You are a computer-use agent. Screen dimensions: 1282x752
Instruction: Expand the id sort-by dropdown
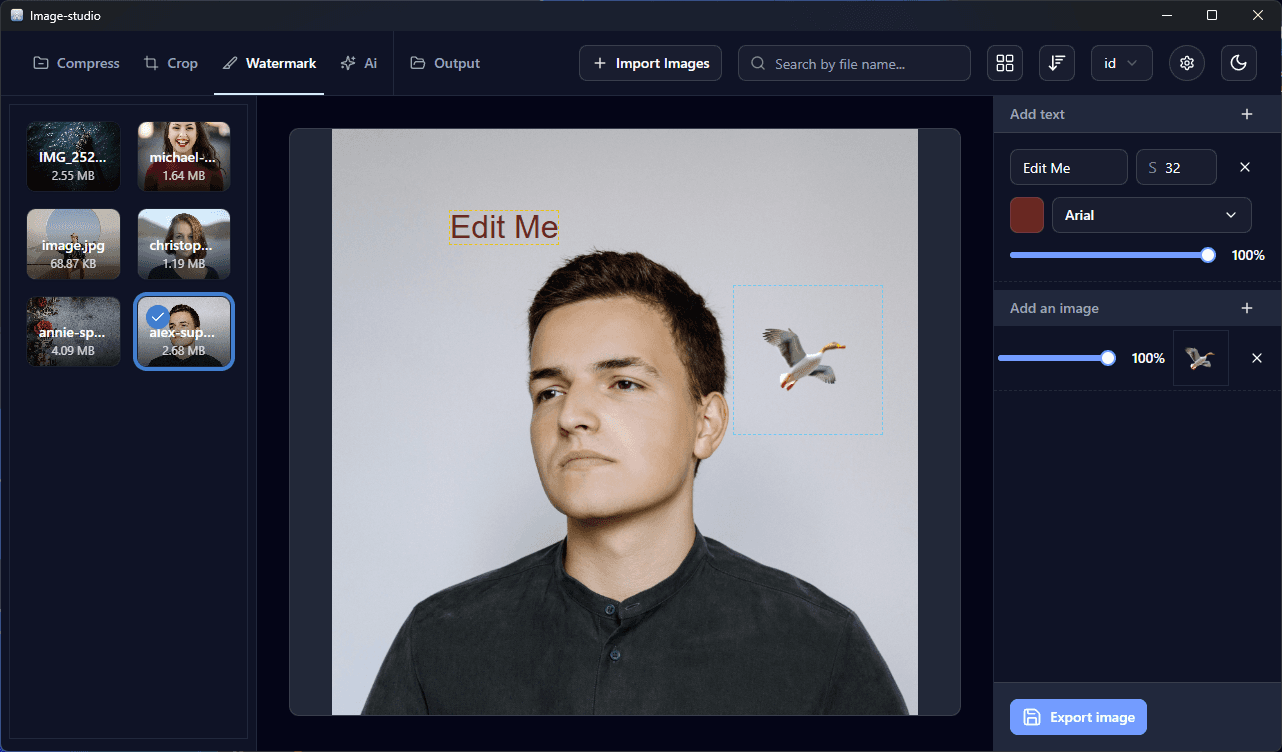tap(1121, 63)
